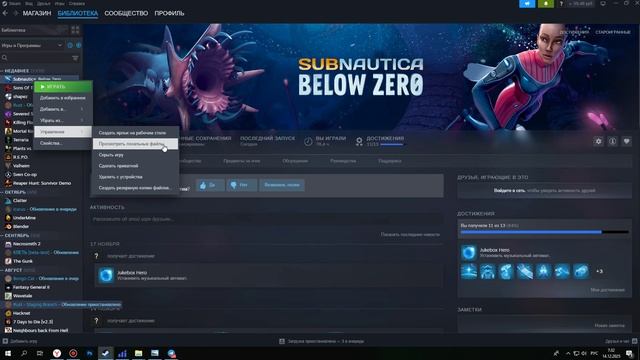Add game to favorites heart icon
The width and height of the screenshot is (640, 360).
point(626,141)
